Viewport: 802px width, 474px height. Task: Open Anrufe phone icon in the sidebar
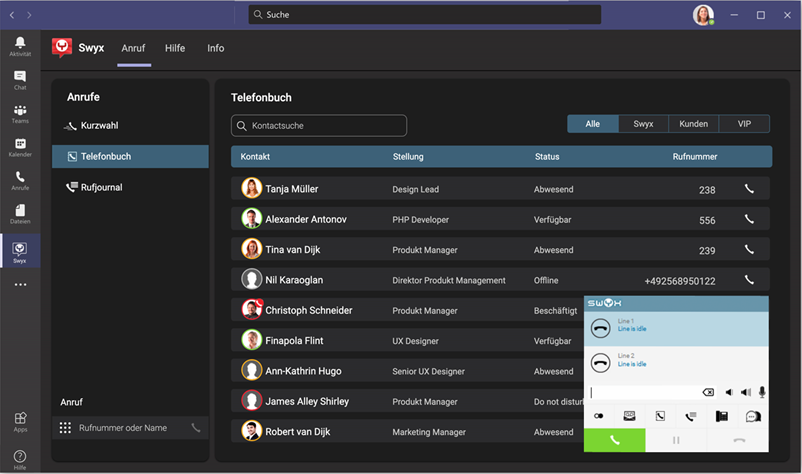tap(20, 180)
